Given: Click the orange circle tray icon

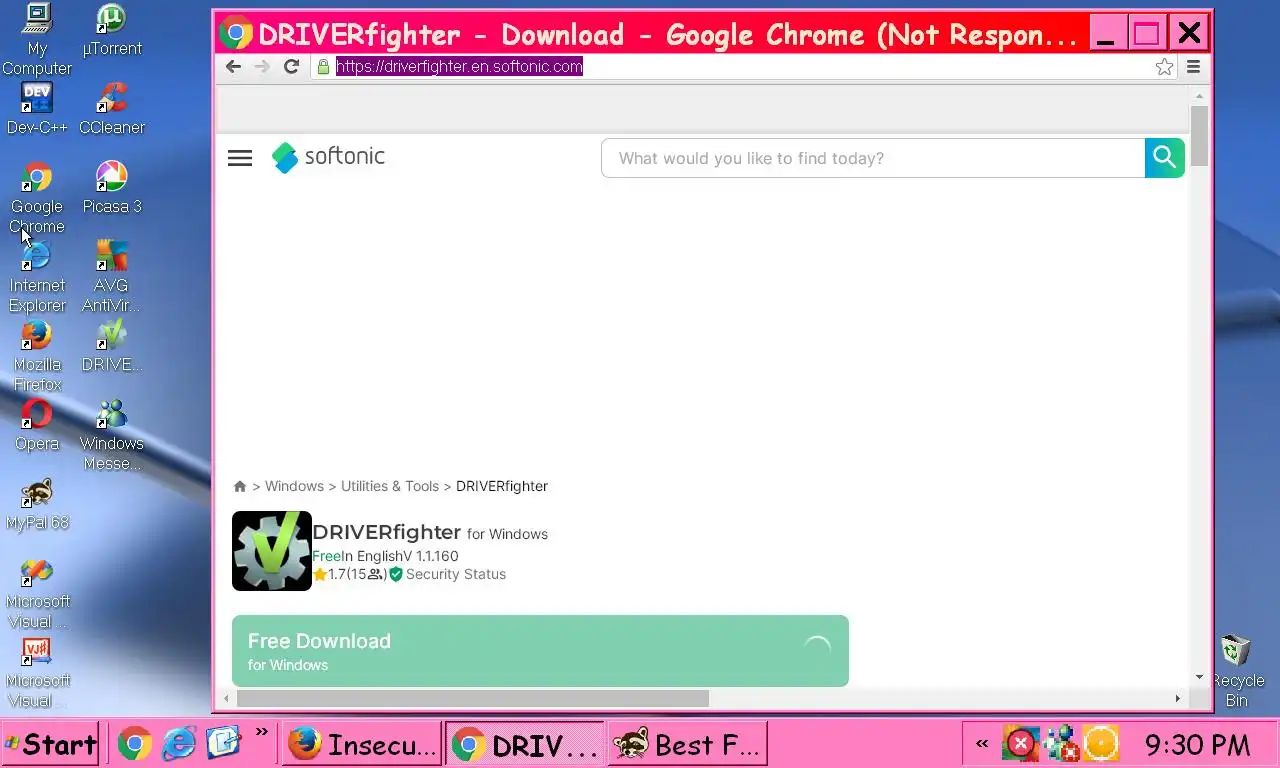Looking at the screenshot, I should tap(1101, 743).
